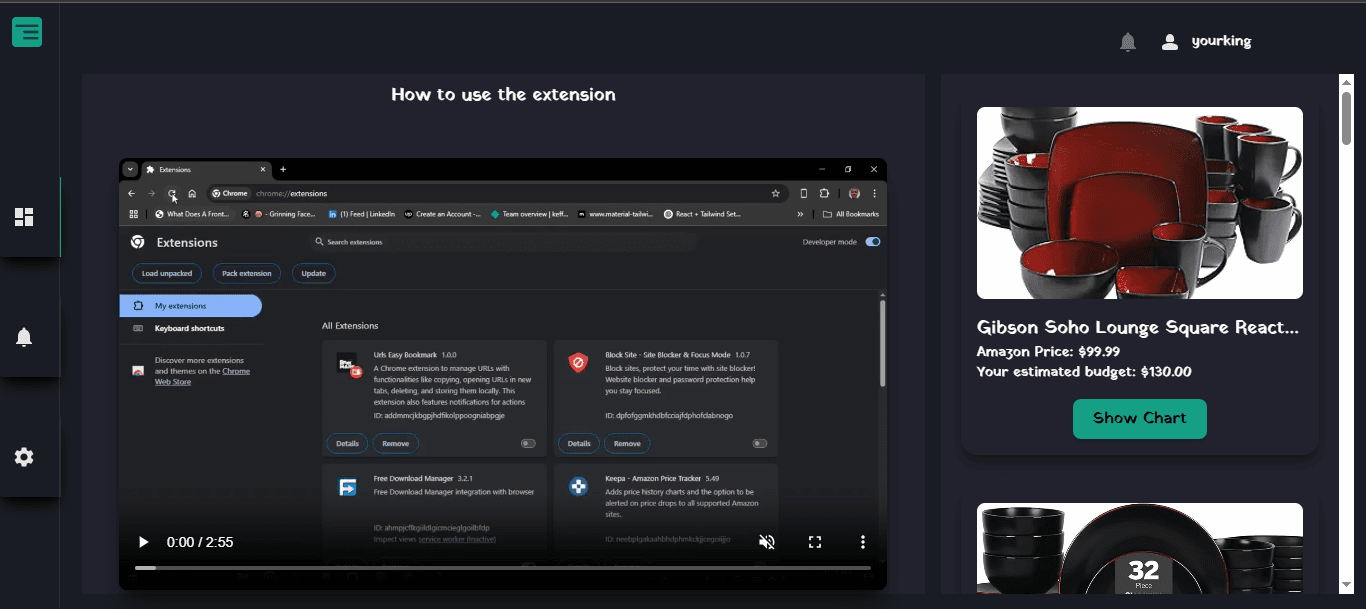Click the username 'yourking'
The width and height of the screenshot is (1366, 609).
click(x=1221, y=41)
